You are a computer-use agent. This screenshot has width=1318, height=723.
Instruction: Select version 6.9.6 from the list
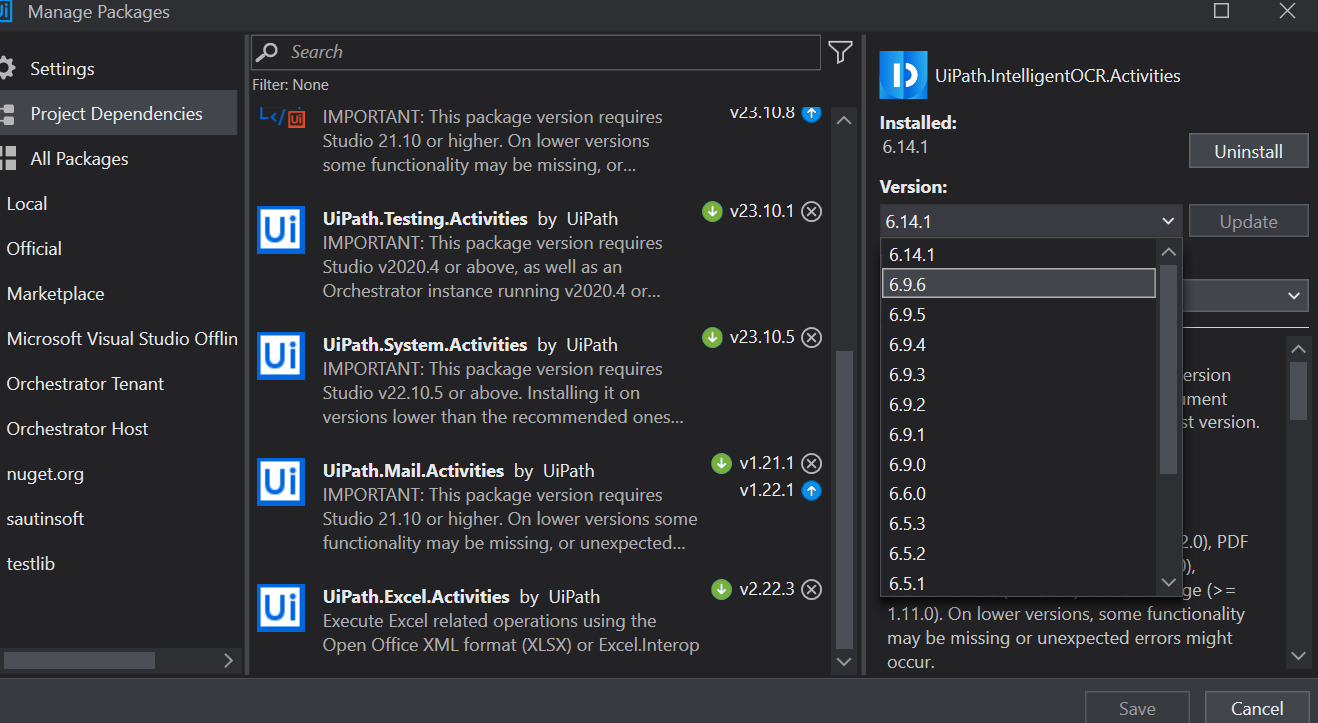(1018, 285)
